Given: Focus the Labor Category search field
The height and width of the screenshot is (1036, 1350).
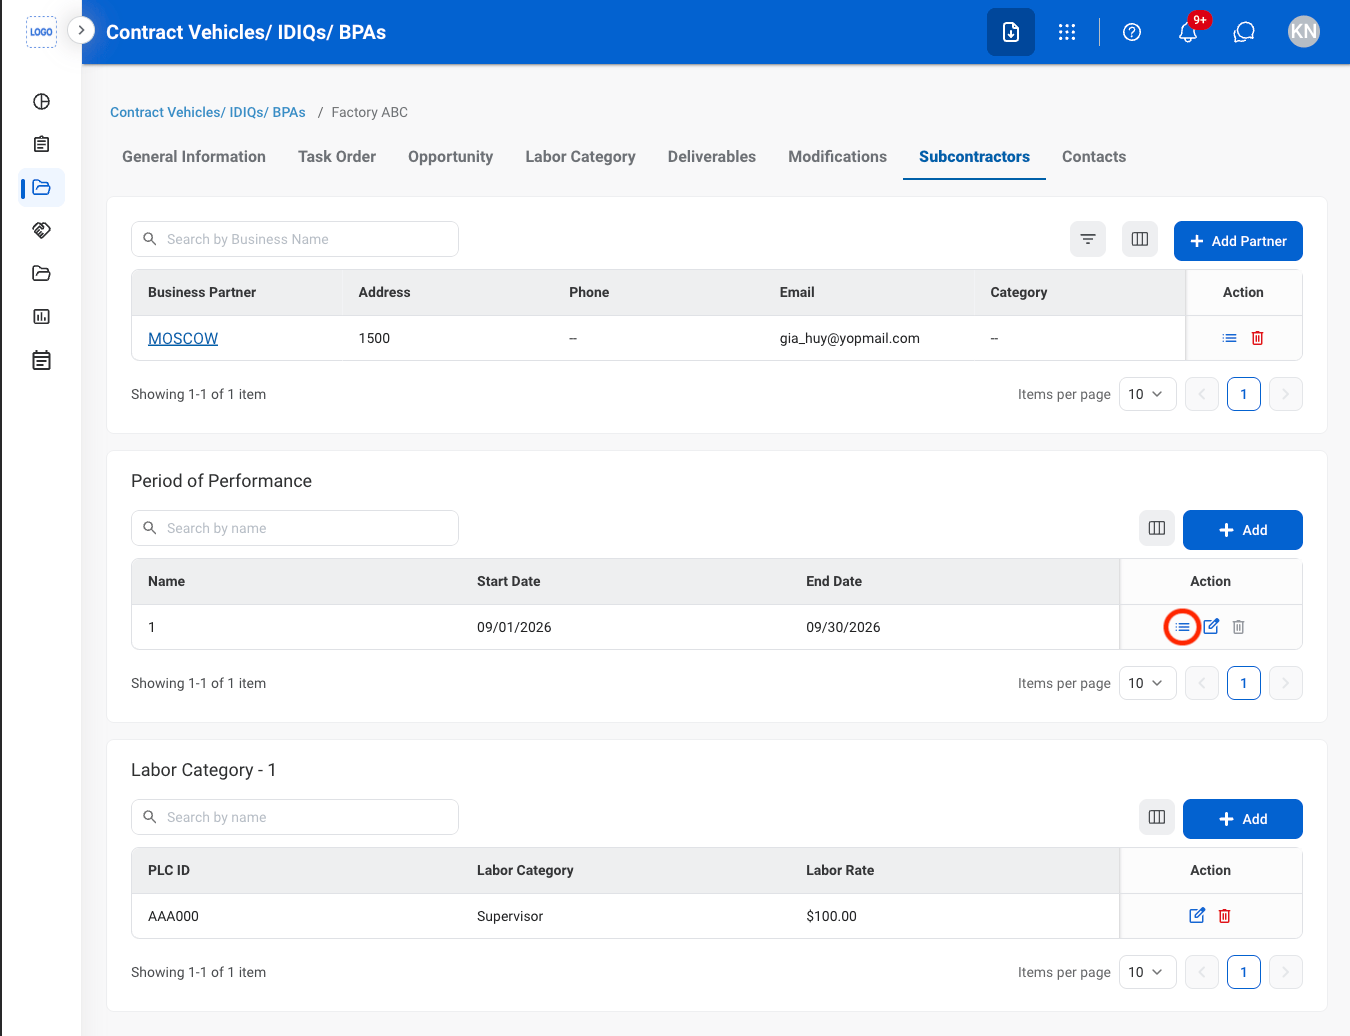Looking at the screenshot, I should click(295, 817).
